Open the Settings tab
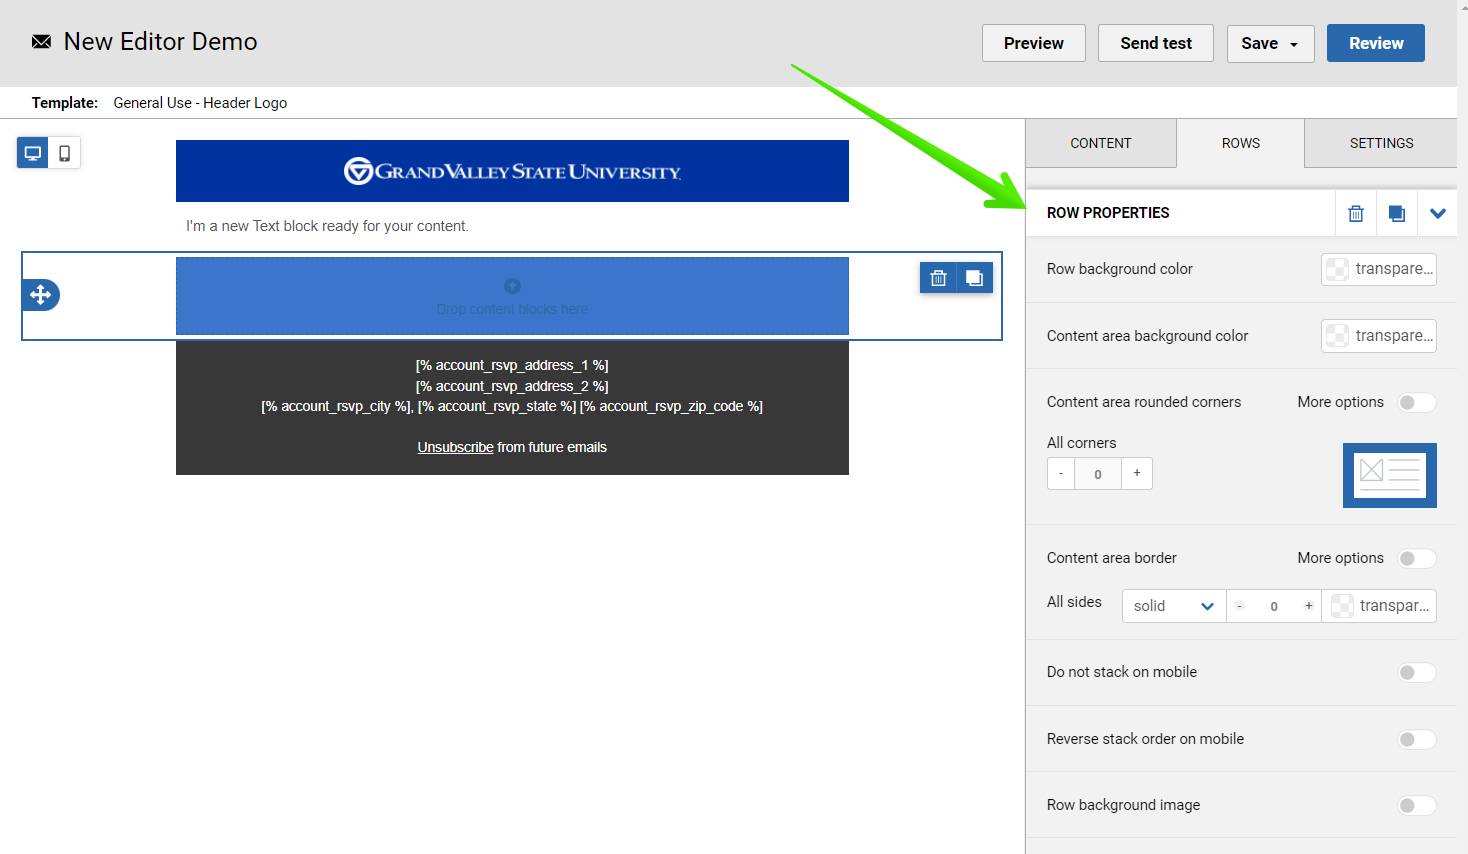The width and height of the screenshot is (1468, 854). 1381,143
